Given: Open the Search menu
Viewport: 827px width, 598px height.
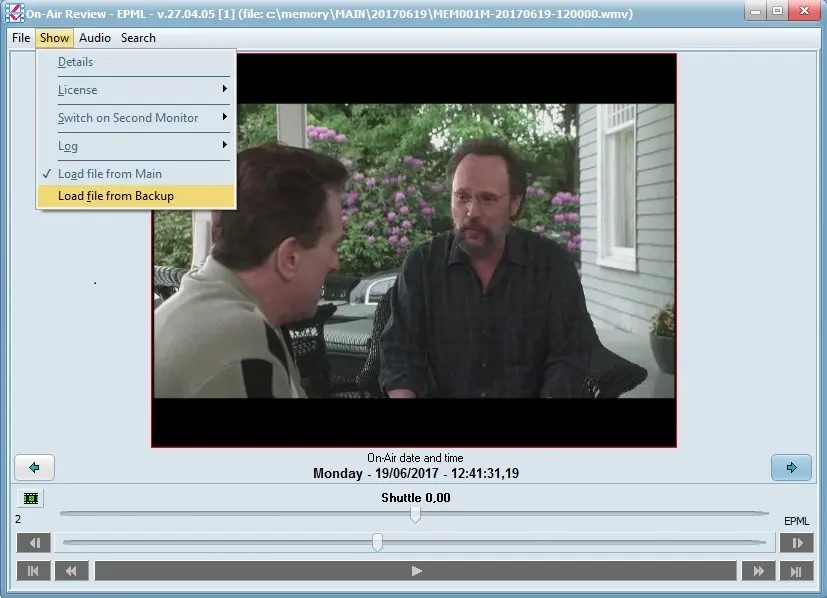Looking at the screenshot, I should pos(138,38).
